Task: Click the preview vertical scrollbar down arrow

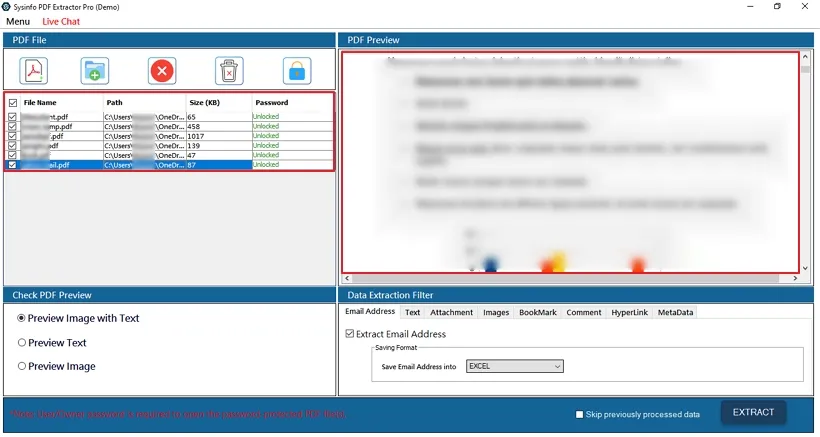Action: point(805,268)
